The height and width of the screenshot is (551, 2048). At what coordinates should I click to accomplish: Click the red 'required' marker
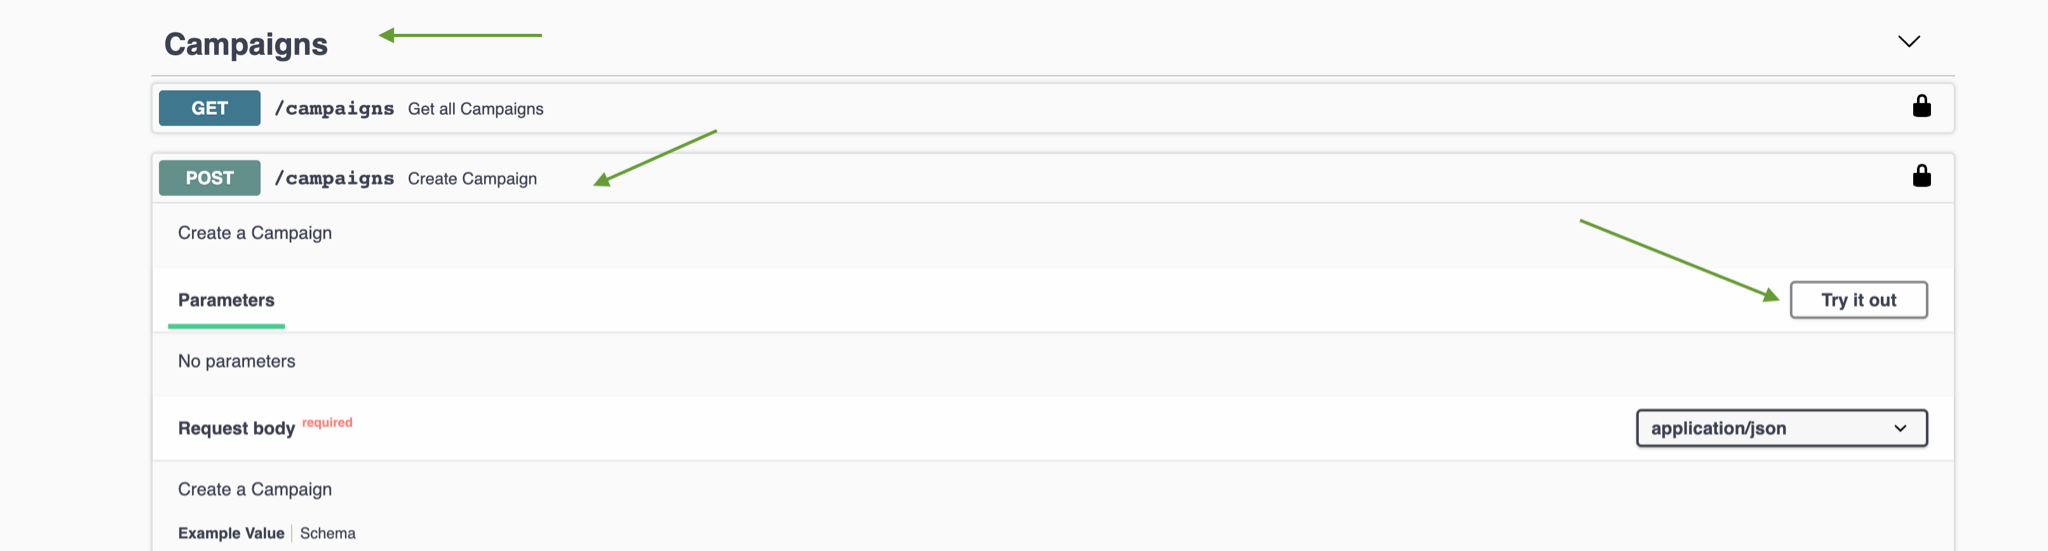coord(327,422)
